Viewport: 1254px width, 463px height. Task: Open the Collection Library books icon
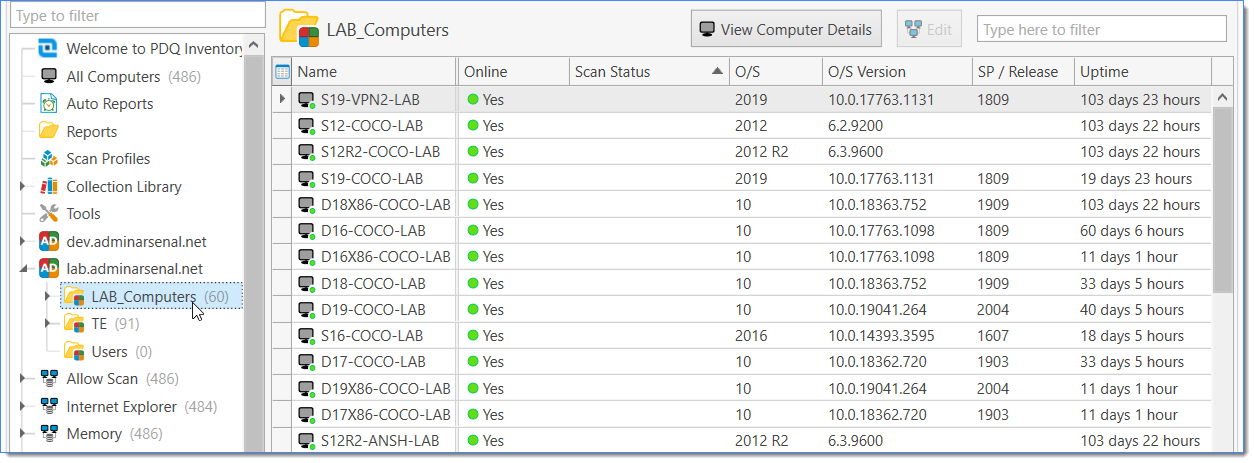click(x=48, y=187)
